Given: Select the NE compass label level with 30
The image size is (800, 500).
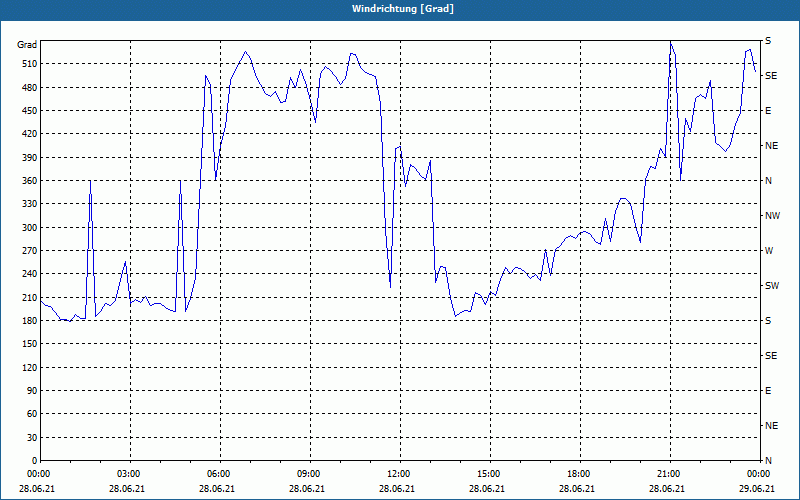Looking at the screenshot, I should coord(771,426).
